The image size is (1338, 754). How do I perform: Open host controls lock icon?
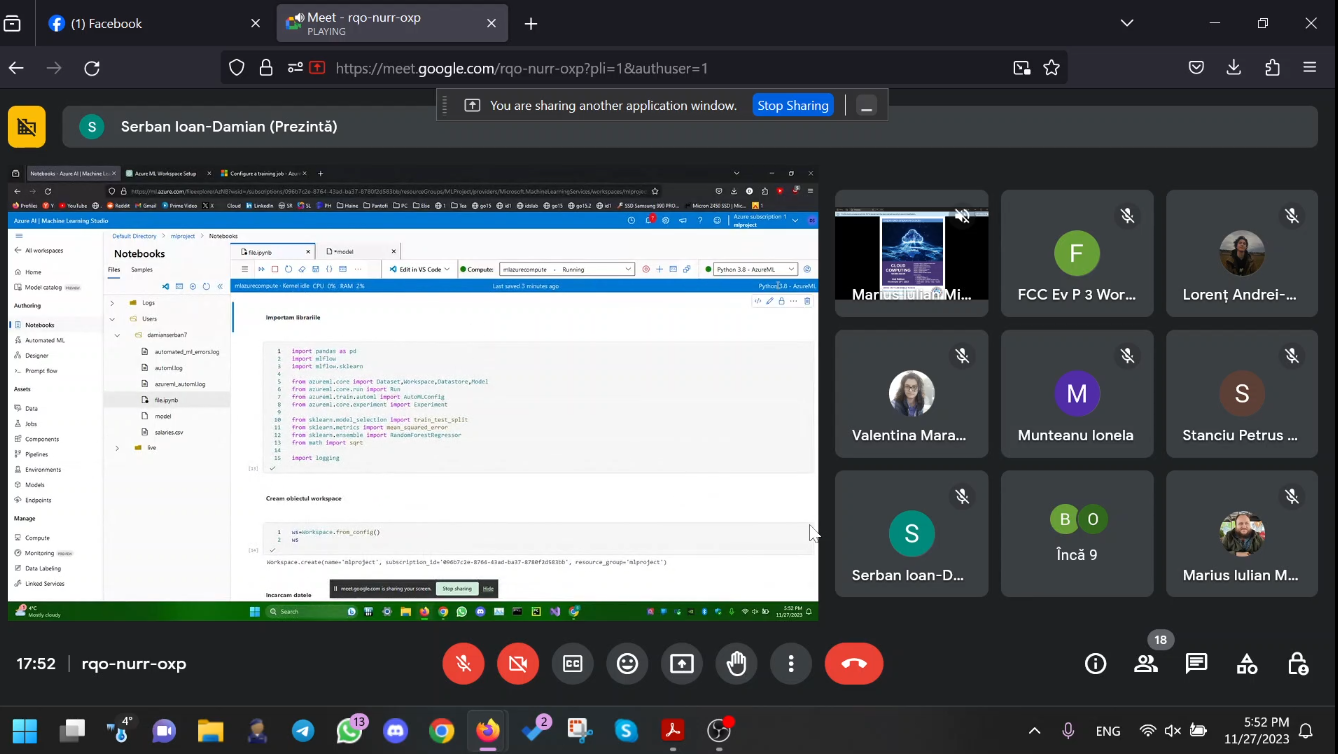click(1298, 664)
